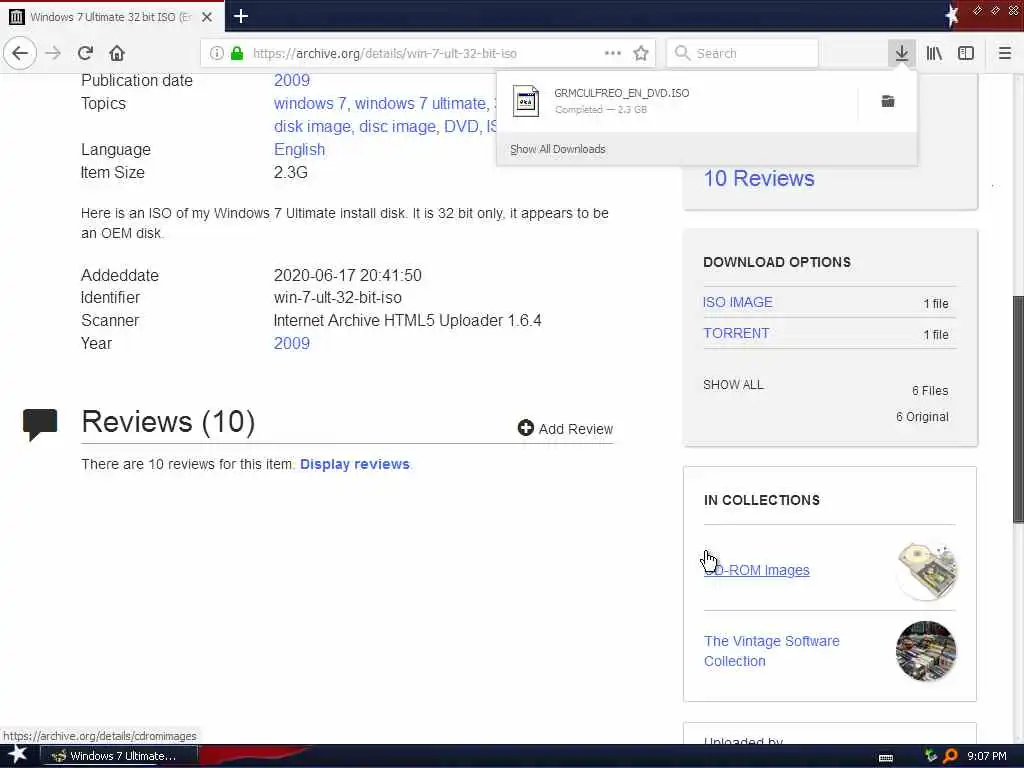Viewport: 1024px width, 768px height.
Task: Reload the current page
Action: tap(86, 53)
